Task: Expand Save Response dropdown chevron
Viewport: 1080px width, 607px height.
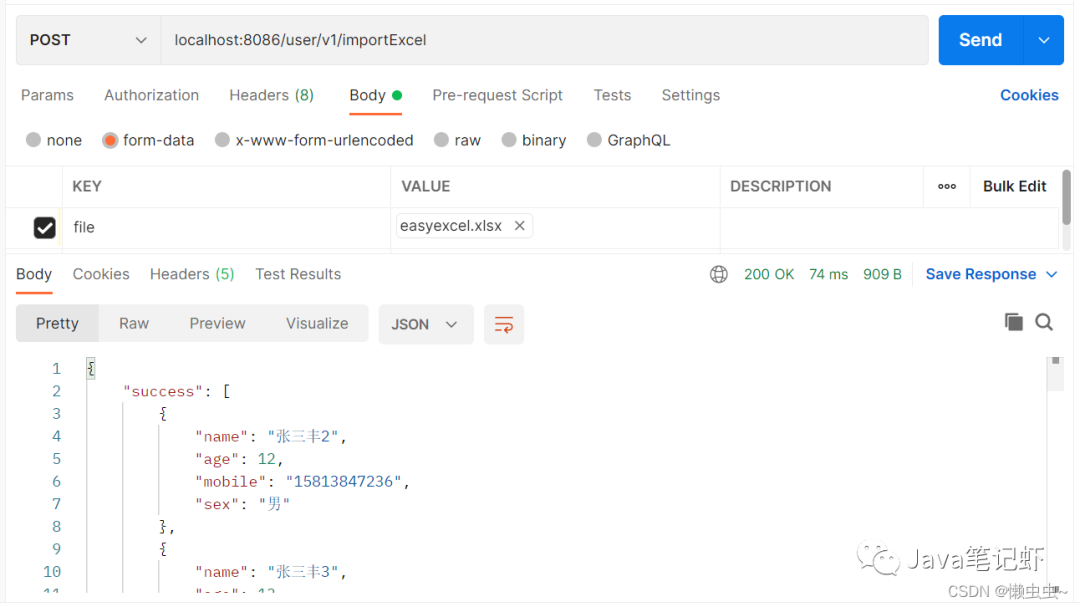Action: pos(1051,275)
